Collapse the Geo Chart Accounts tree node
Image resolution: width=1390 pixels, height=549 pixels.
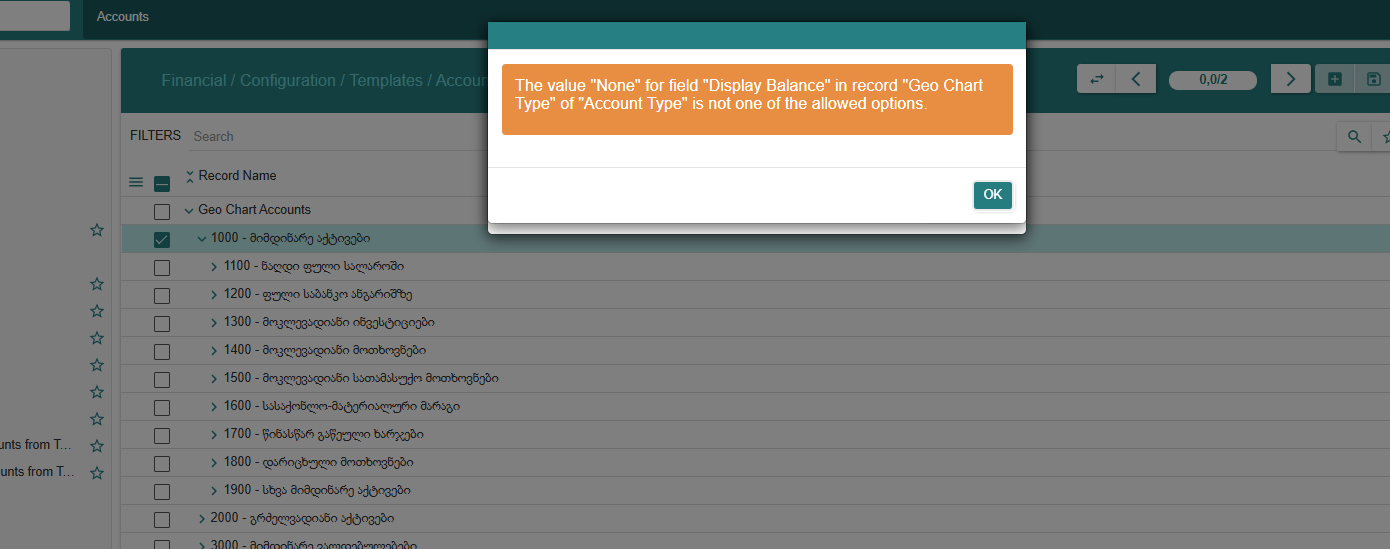[189, 211]
